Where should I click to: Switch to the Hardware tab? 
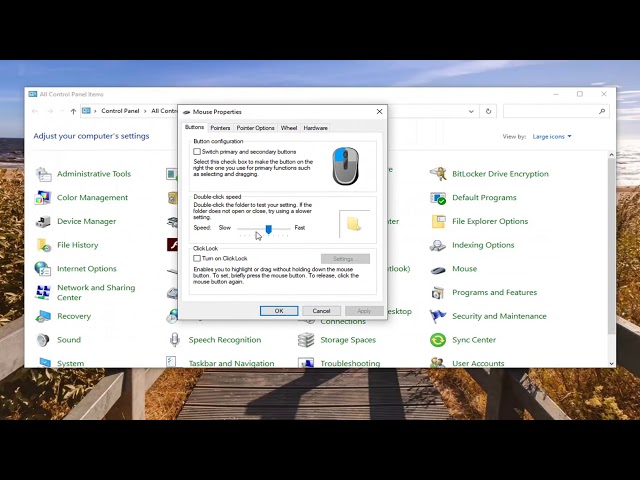(316, 128)
